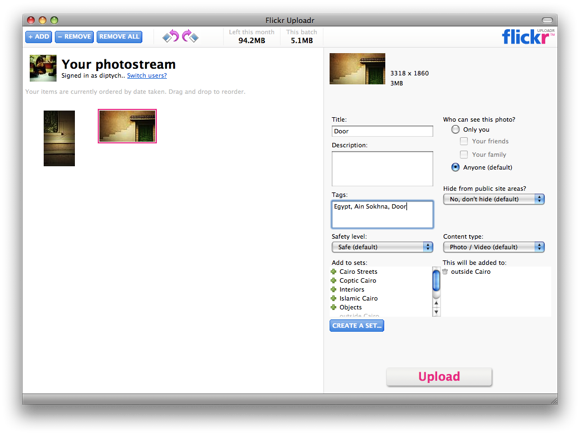
Task: Click into the Description box
Action: 382,169
